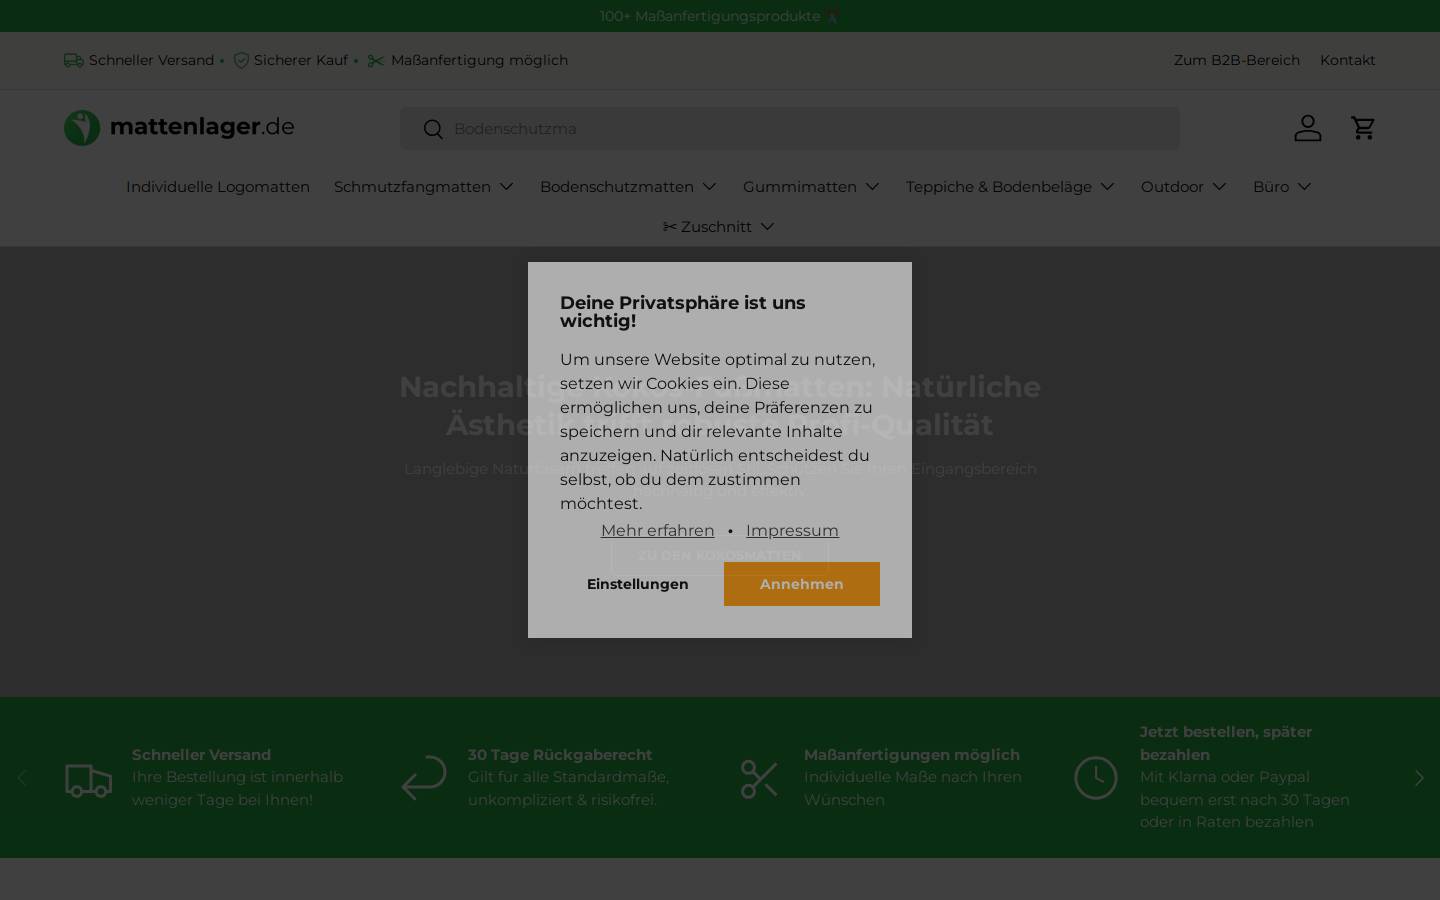The height and width of the screenshot is (900, 1440).
Task: Open the Büro menu item
Action: pyautogui.click(x=1271, y=187)
